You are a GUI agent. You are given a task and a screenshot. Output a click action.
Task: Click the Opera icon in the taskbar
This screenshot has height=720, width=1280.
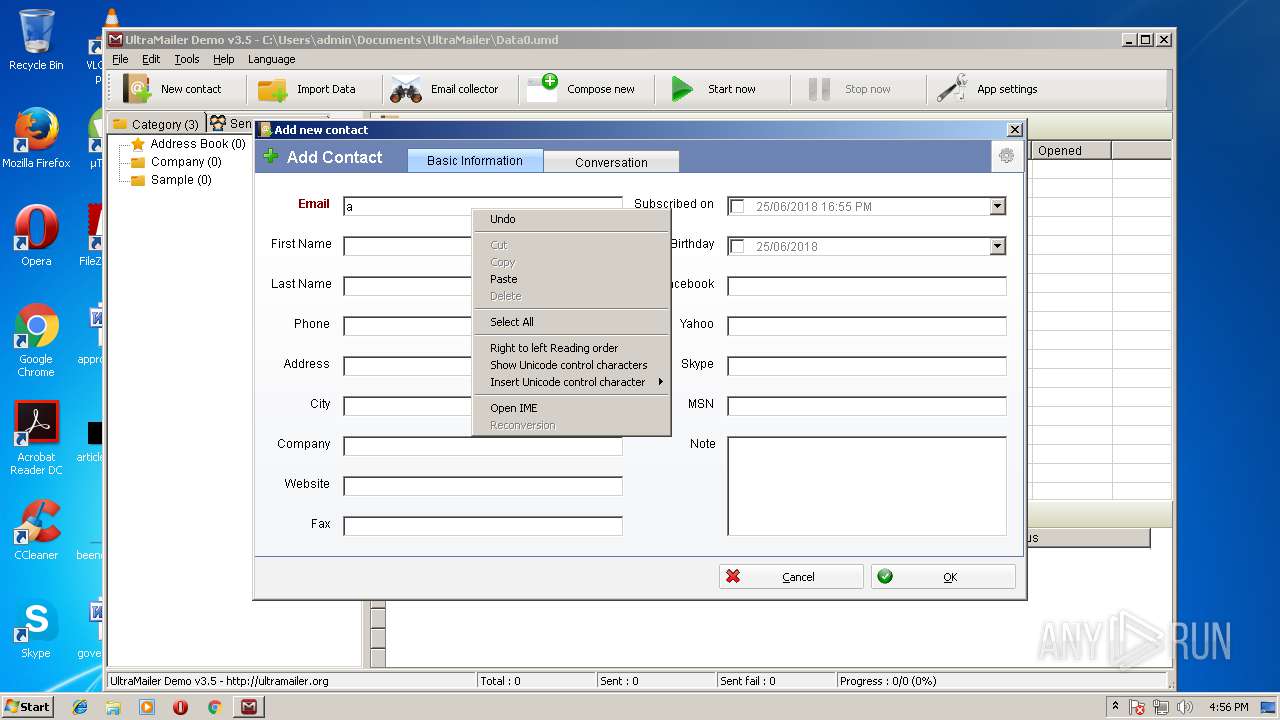pyautogui.click(x=180, y=707)
